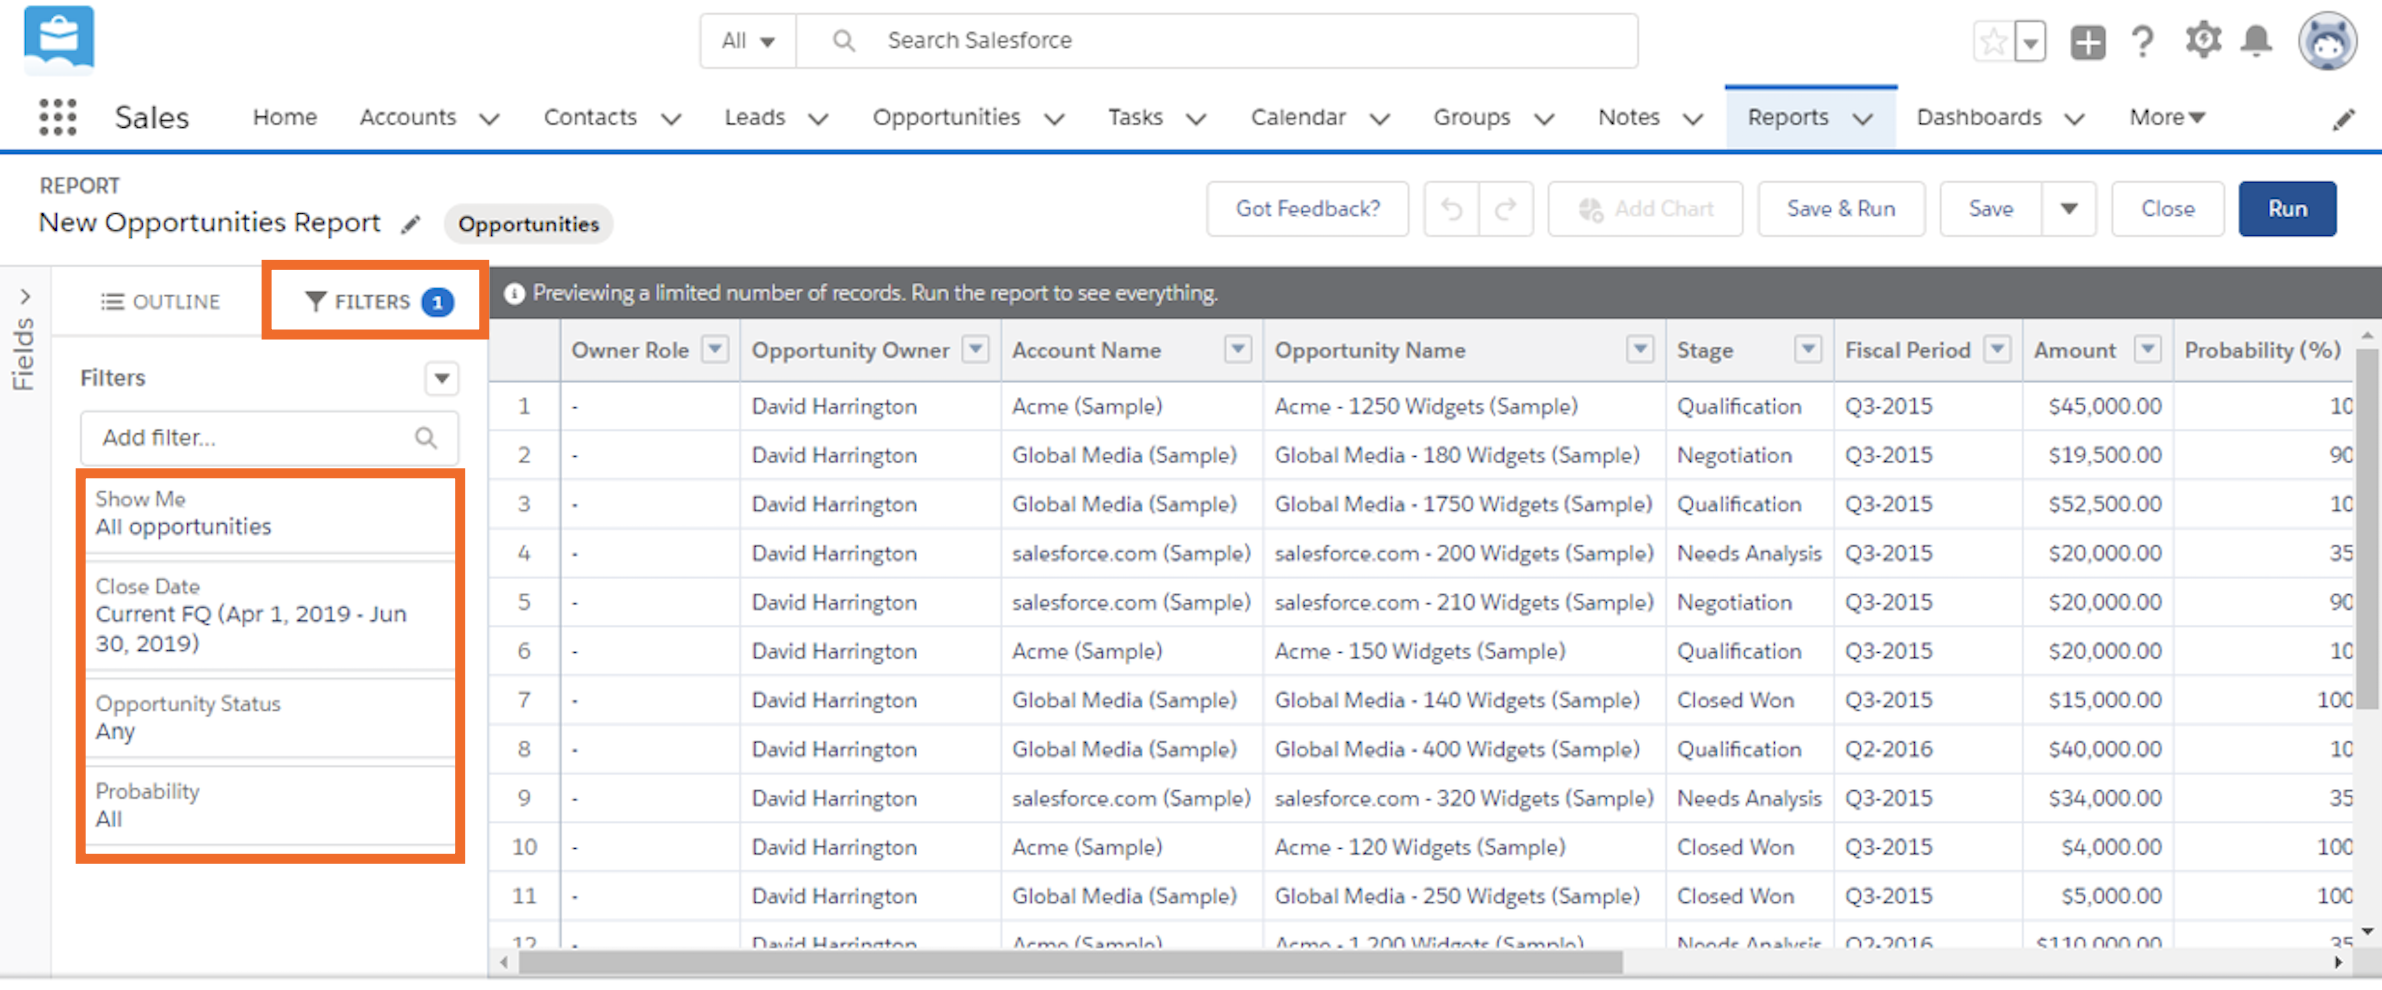
Task: Open the More navigation menu
Action: (x=2167, y=117)
